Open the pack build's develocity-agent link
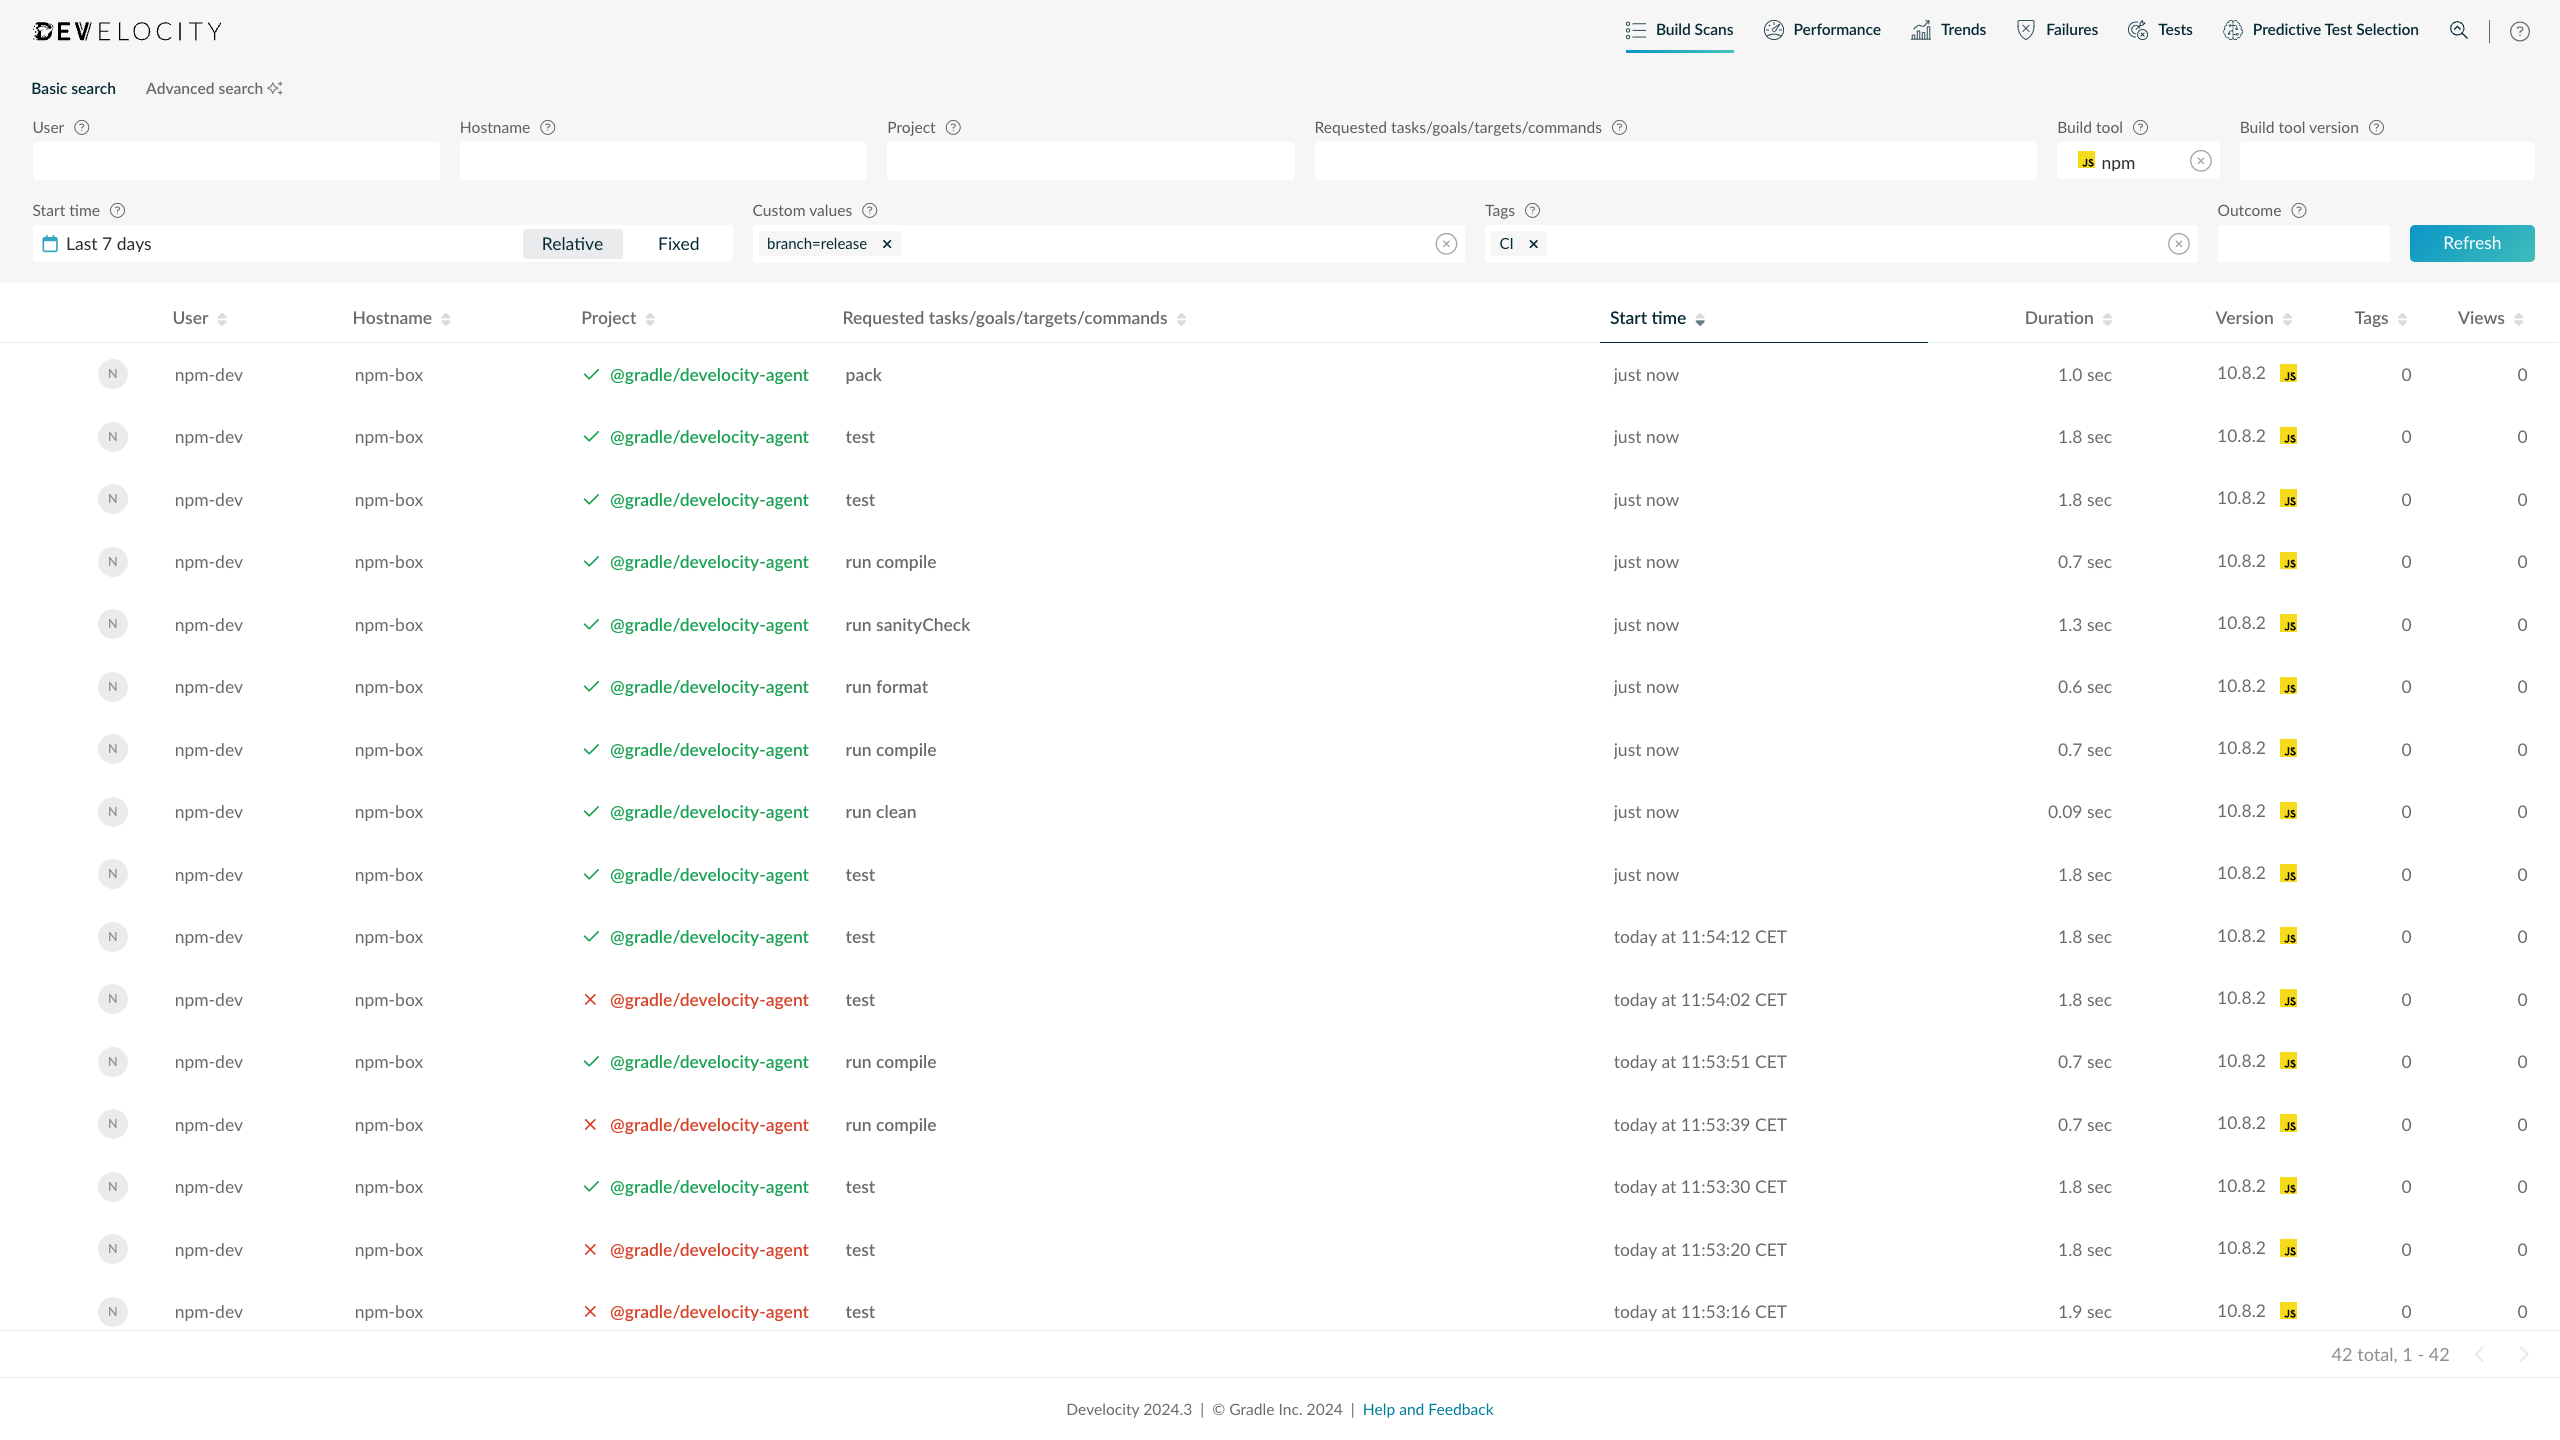 click(709, 375)
